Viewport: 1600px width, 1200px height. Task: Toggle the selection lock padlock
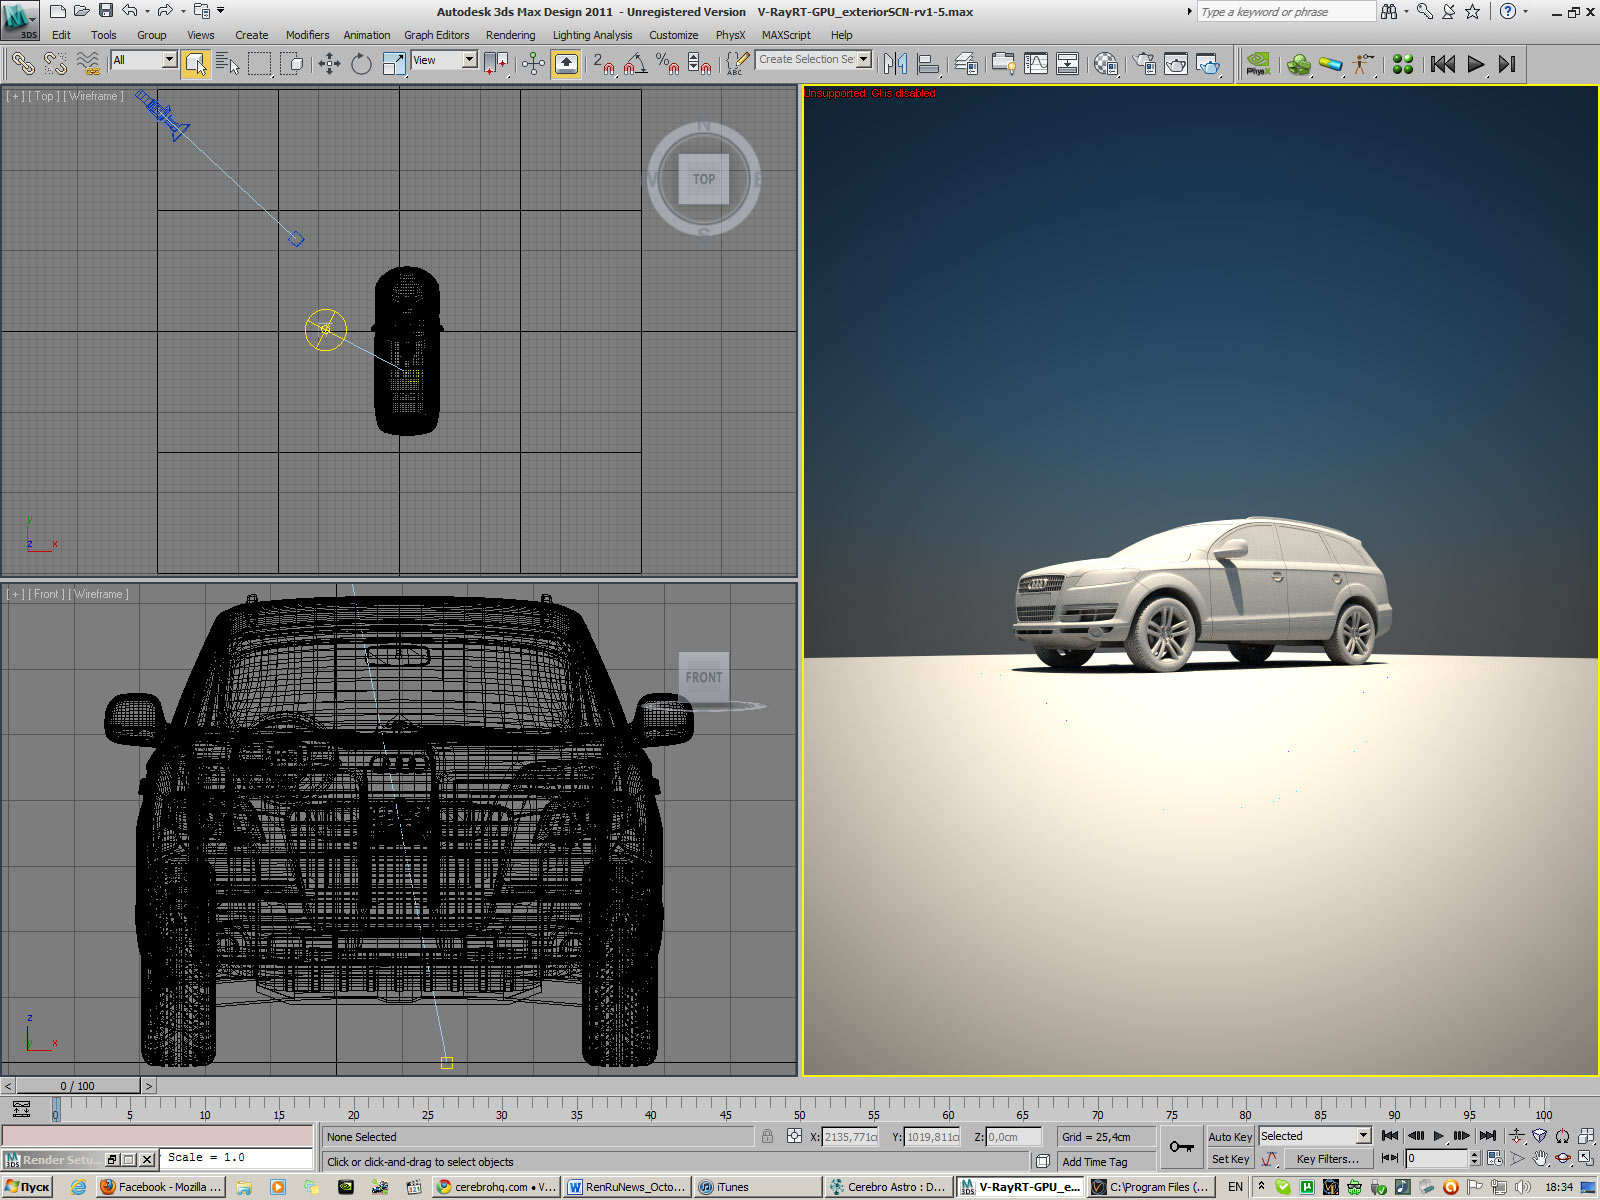(x=767, y=1137)
